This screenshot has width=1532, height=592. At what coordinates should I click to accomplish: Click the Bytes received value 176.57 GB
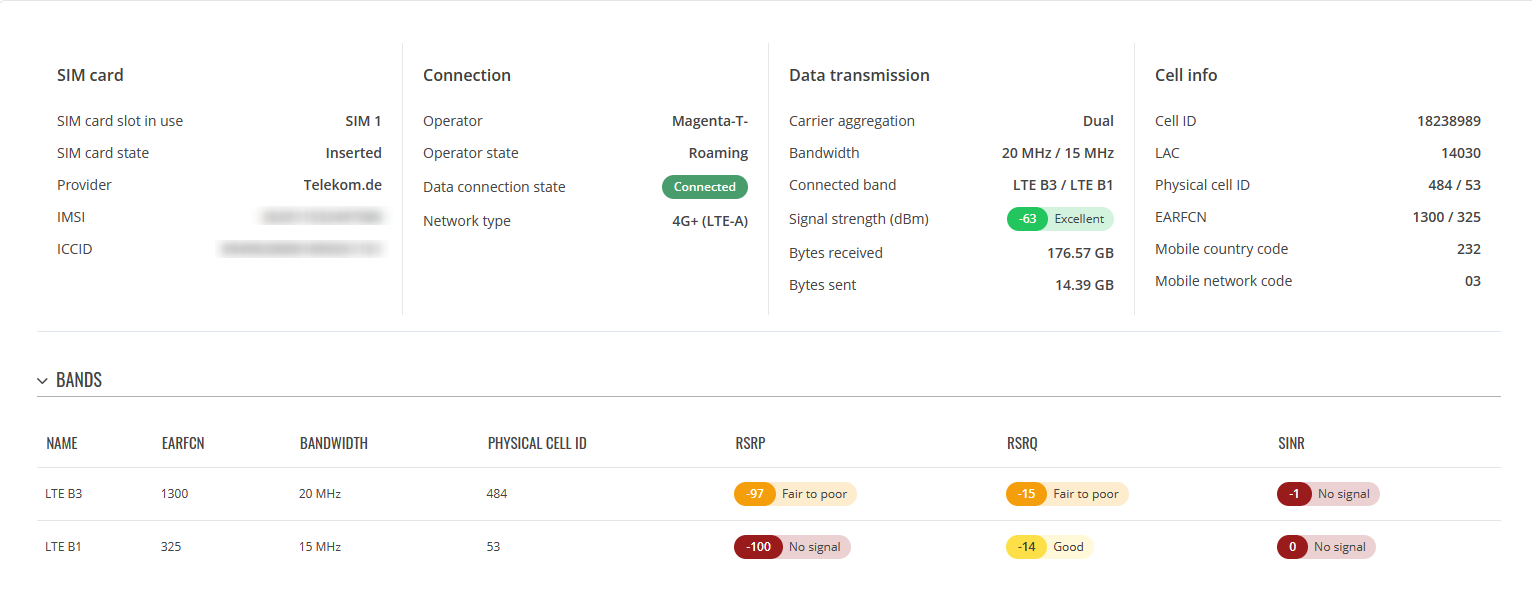tap(1080, 253)
